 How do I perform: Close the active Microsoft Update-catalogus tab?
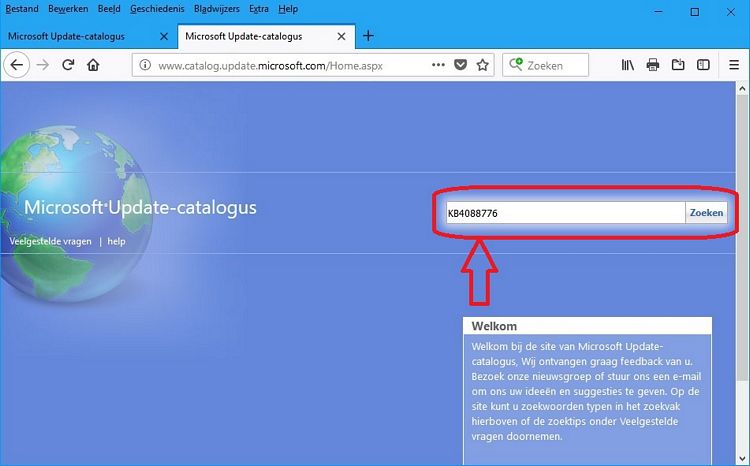[x=341, y=36]
